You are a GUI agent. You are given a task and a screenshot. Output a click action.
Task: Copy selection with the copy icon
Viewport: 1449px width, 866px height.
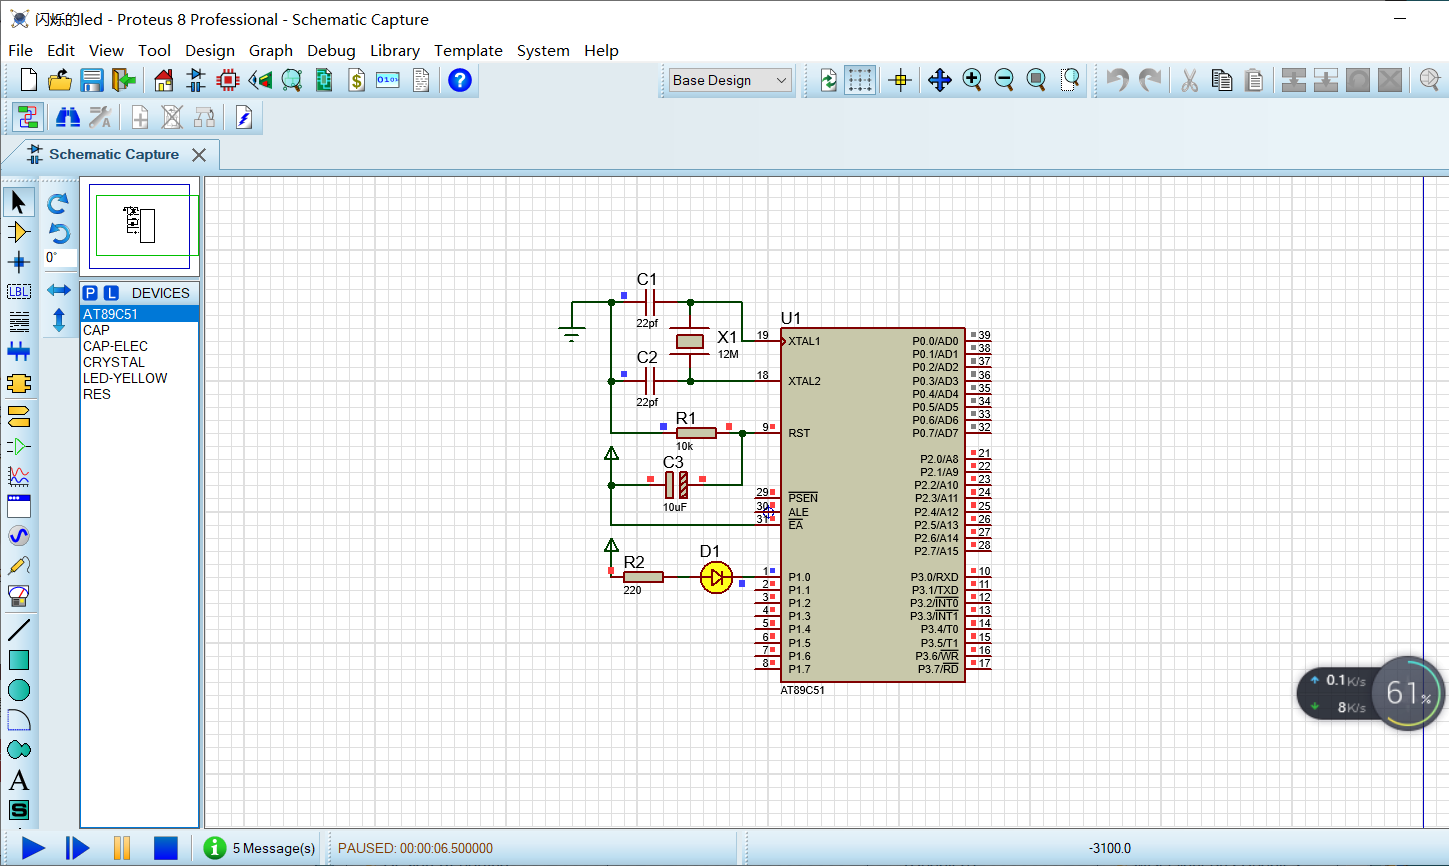pos(1221,80)
